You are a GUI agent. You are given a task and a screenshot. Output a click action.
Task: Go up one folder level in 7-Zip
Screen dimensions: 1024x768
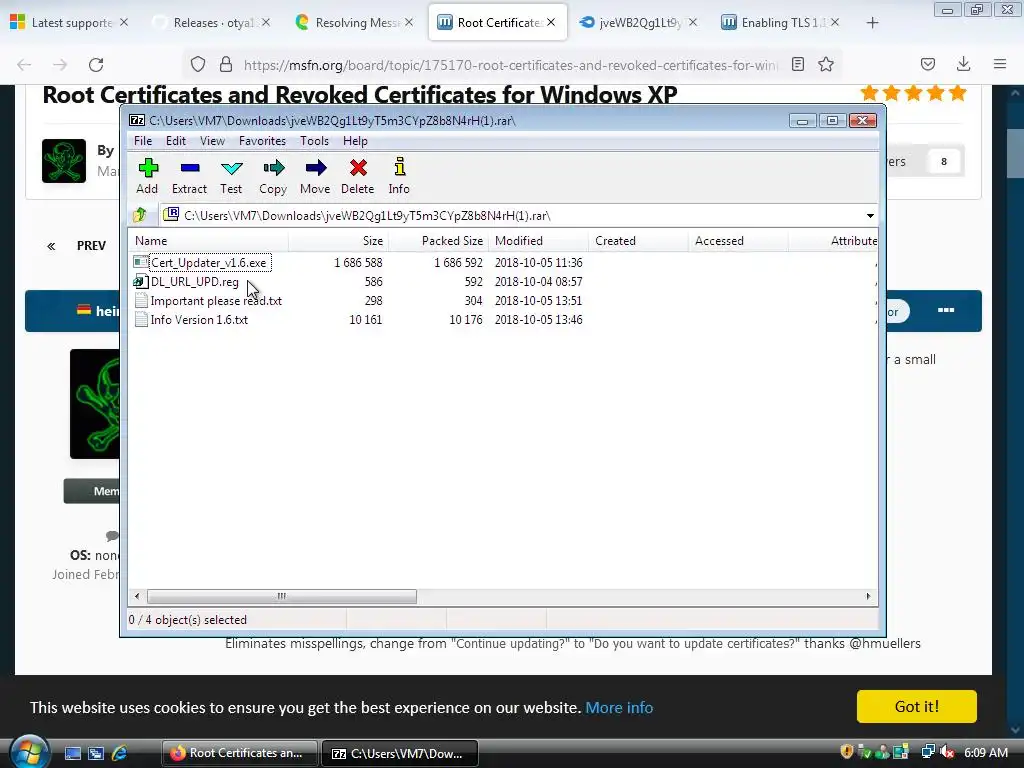click(140, 215)
